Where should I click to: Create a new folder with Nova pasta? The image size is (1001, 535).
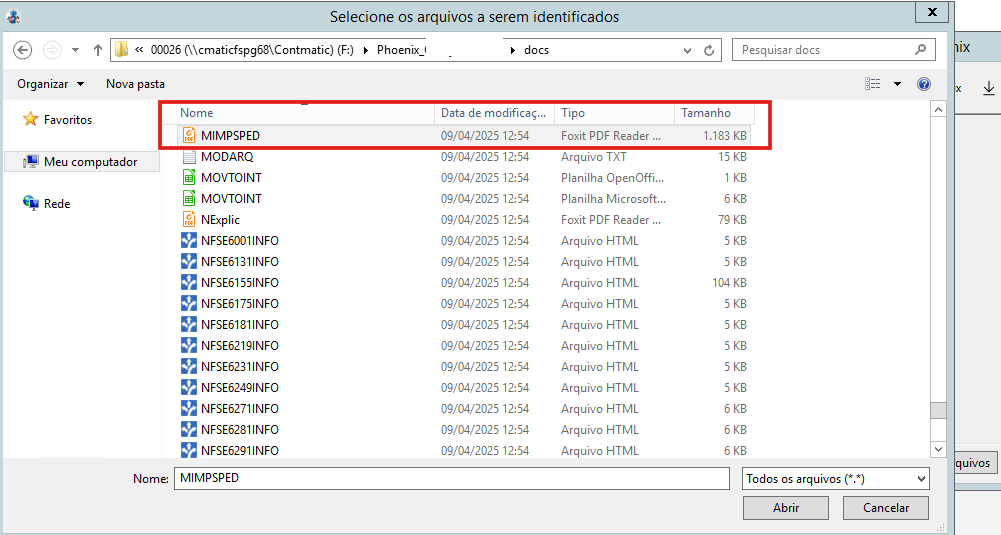[135, 84]
